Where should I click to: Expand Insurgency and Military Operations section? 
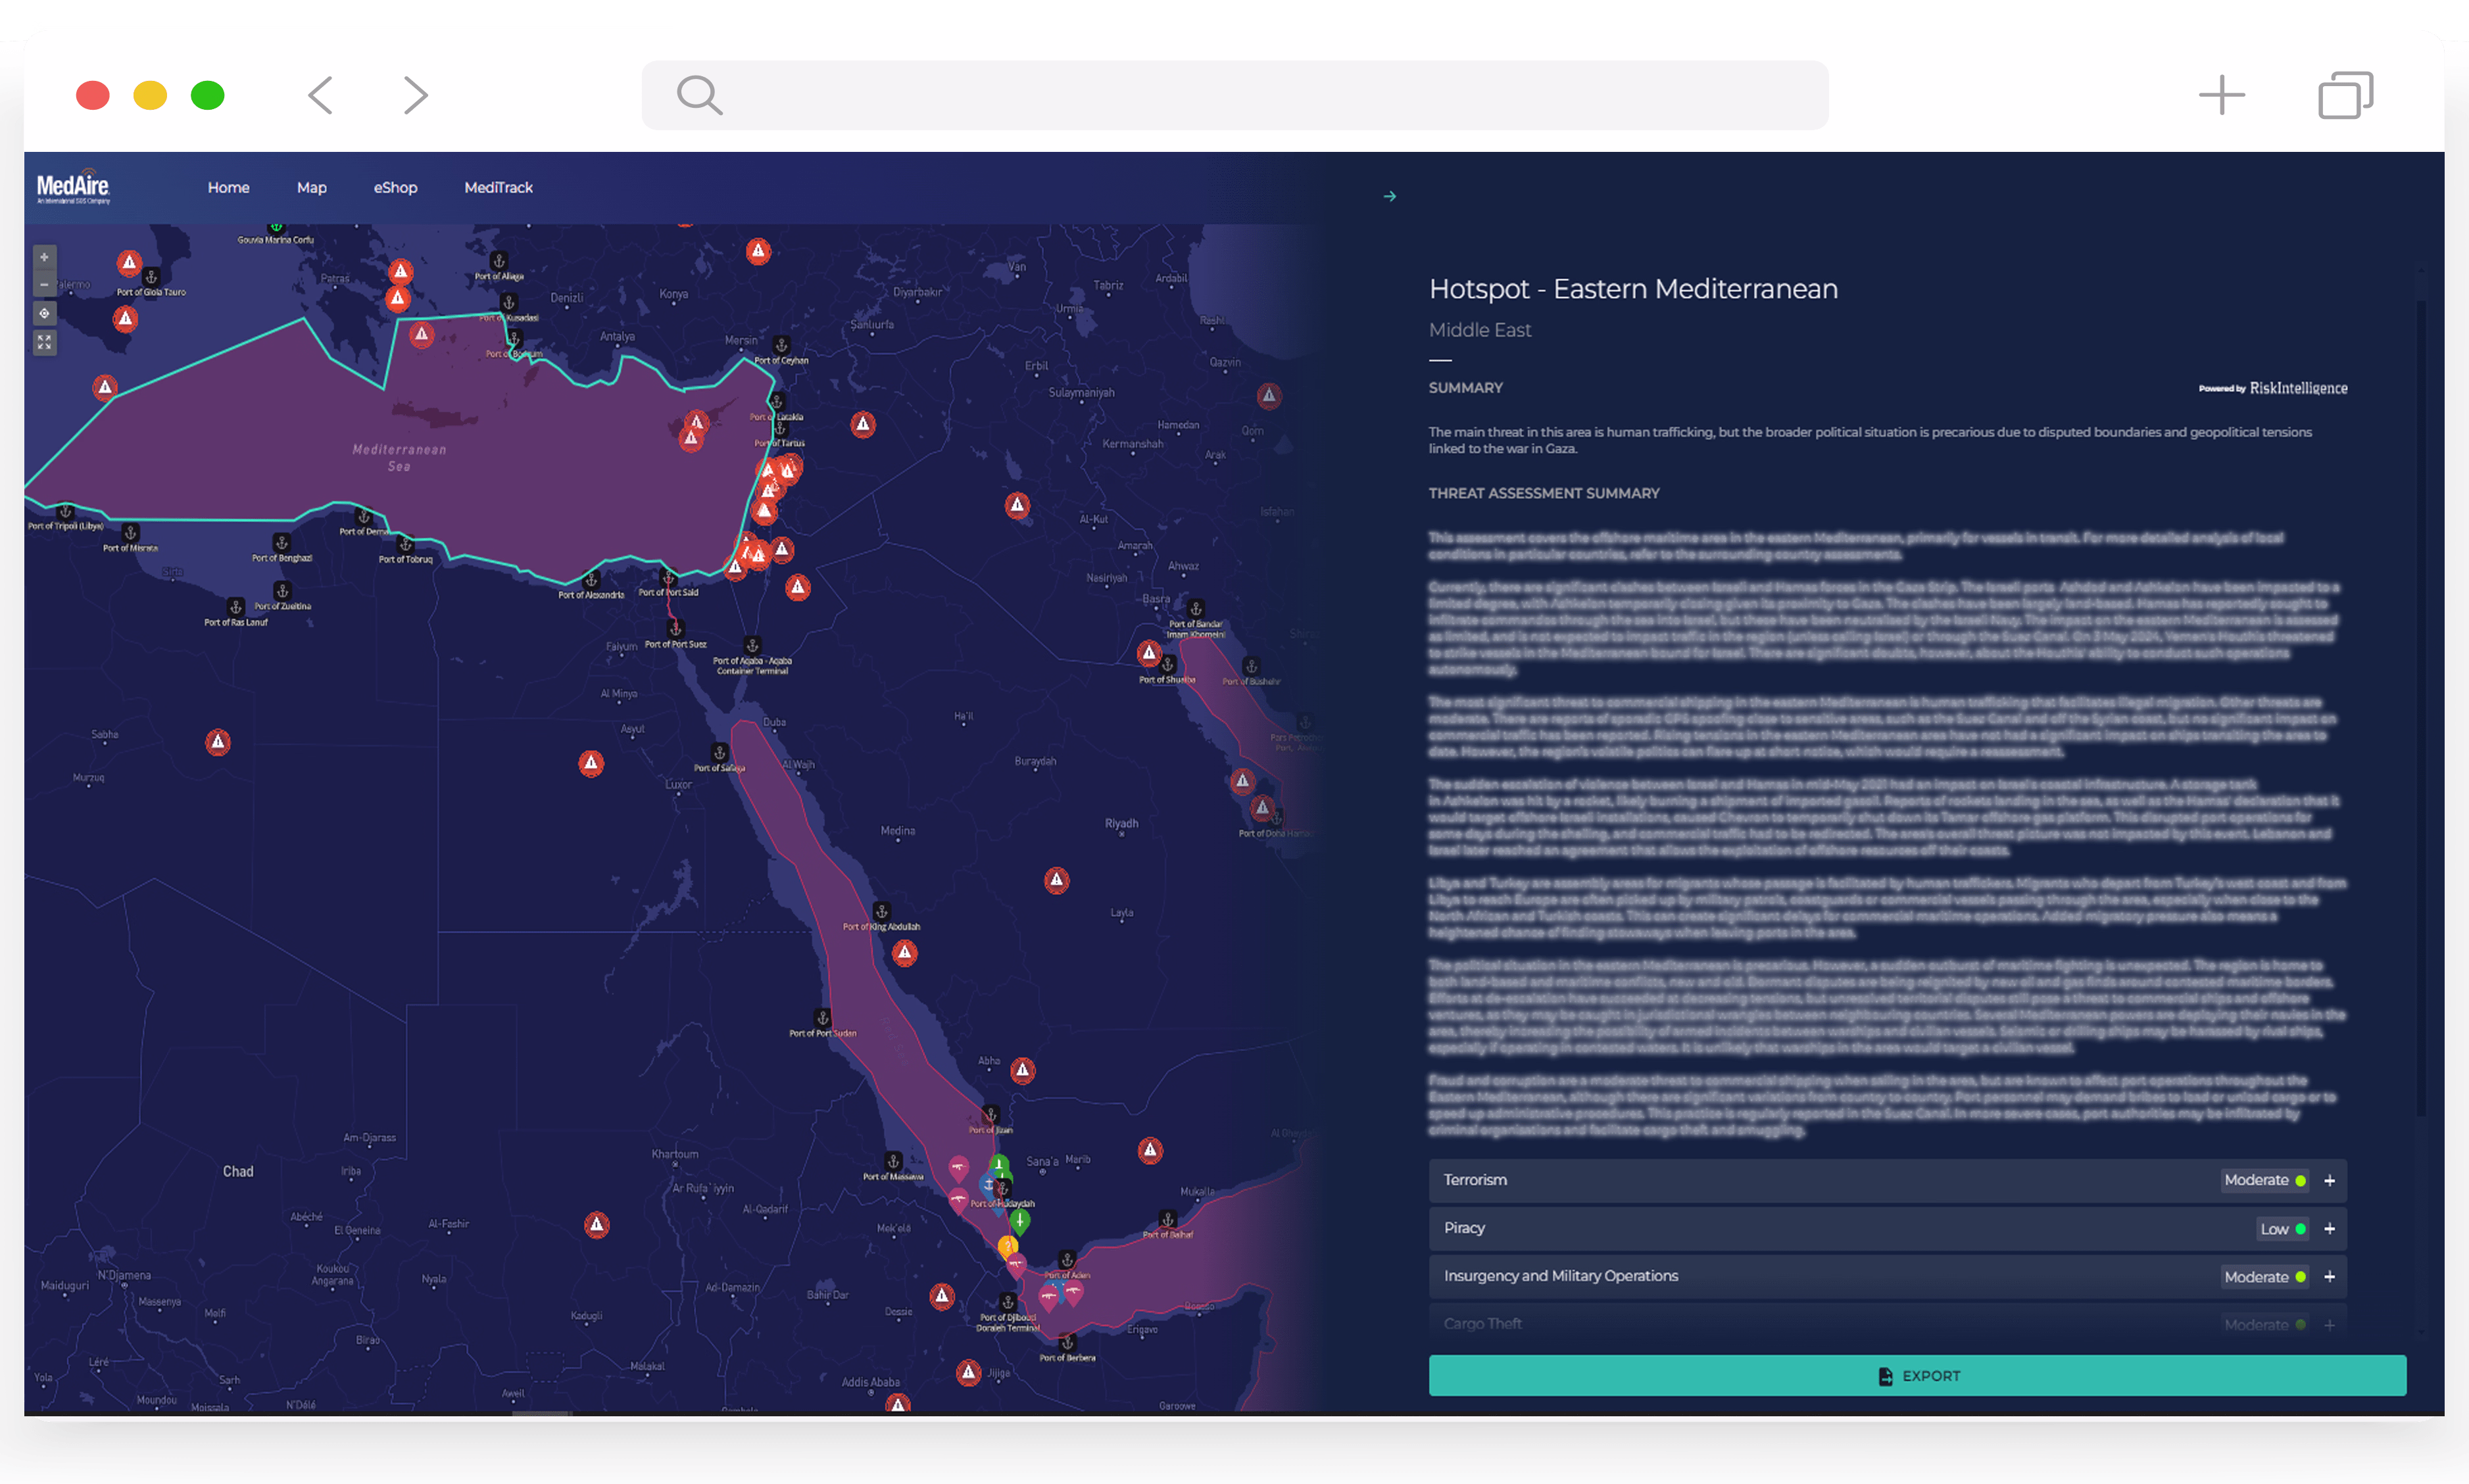pyautogui.click(x=2329, y=1277)
